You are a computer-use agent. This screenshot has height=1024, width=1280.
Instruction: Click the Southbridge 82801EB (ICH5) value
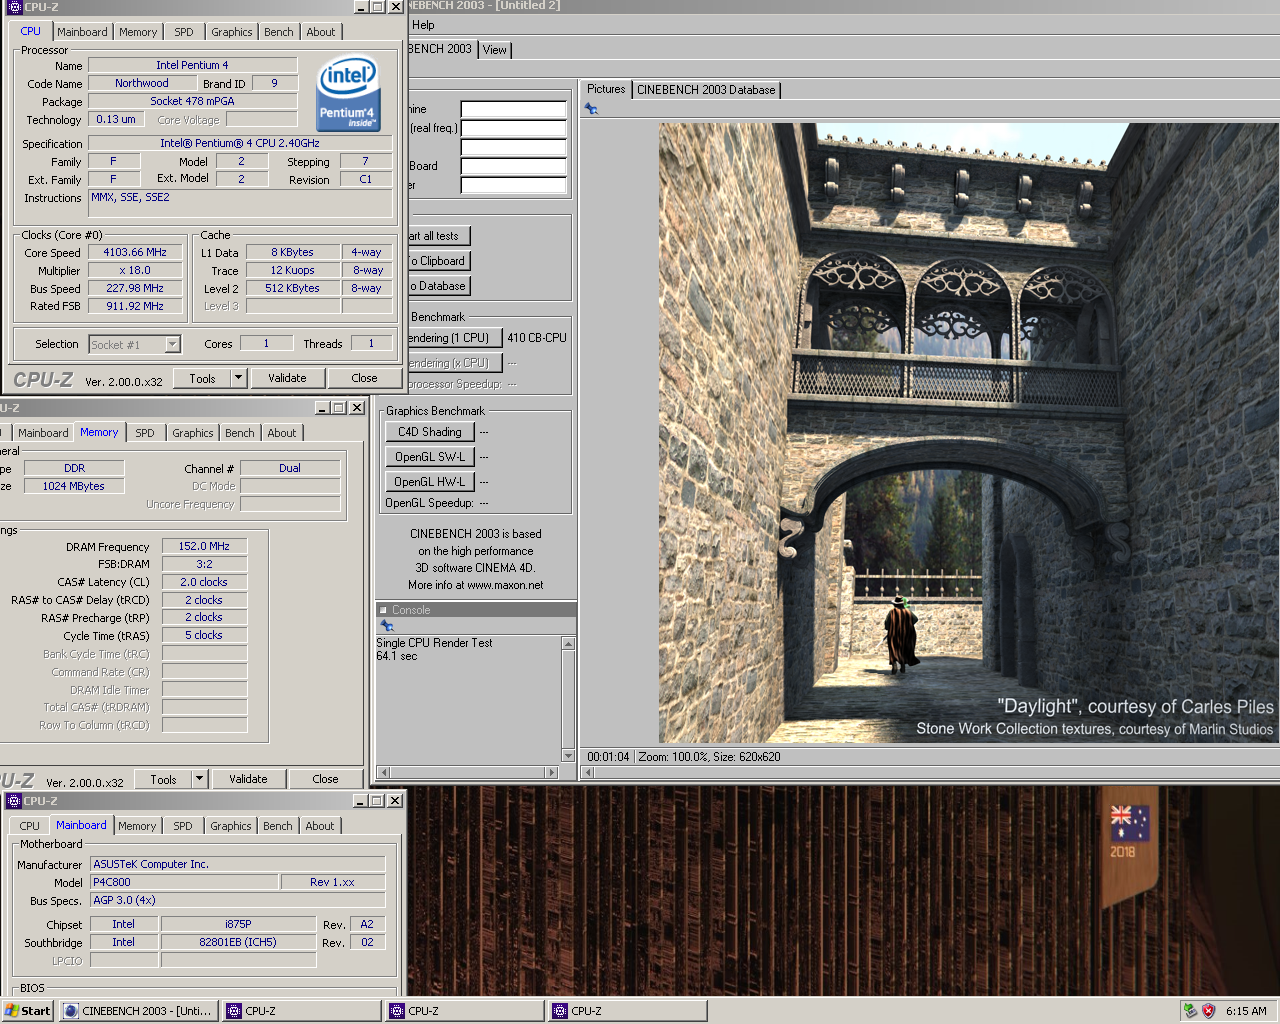[x=238, y=942]
